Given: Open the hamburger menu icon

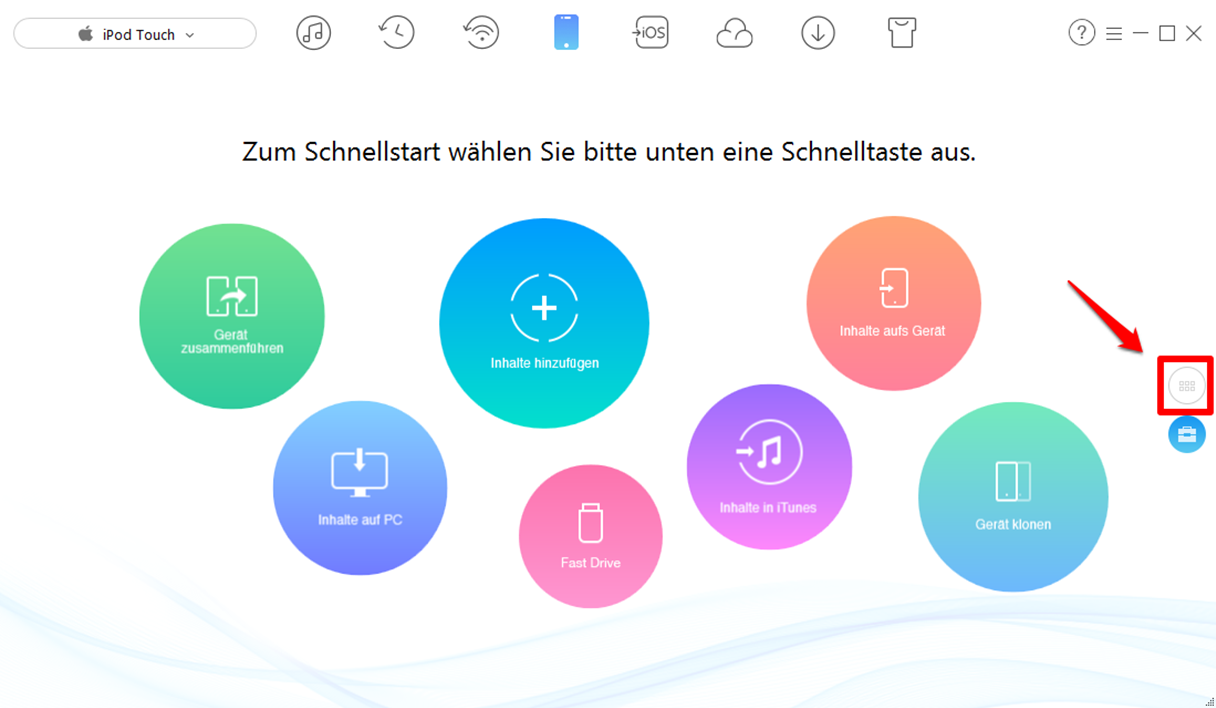Looking at the screenshot, I should pyautogui.click(x=1114, y=34).
